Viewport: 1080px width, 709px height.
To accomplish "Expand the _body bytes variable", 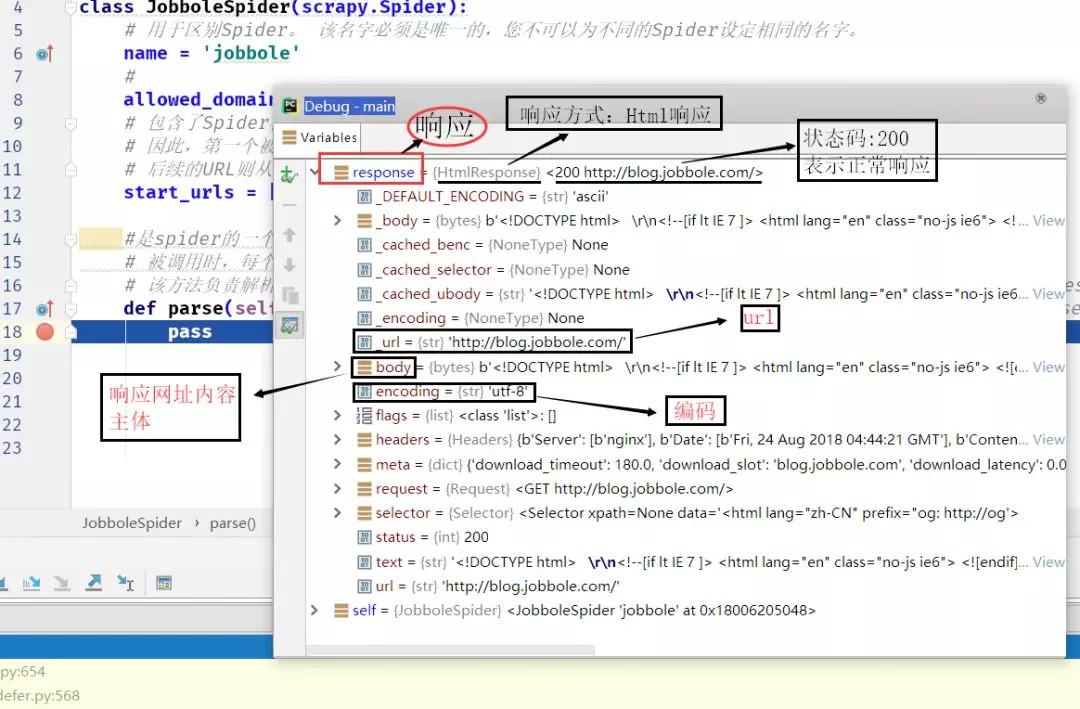I will 337,220.
